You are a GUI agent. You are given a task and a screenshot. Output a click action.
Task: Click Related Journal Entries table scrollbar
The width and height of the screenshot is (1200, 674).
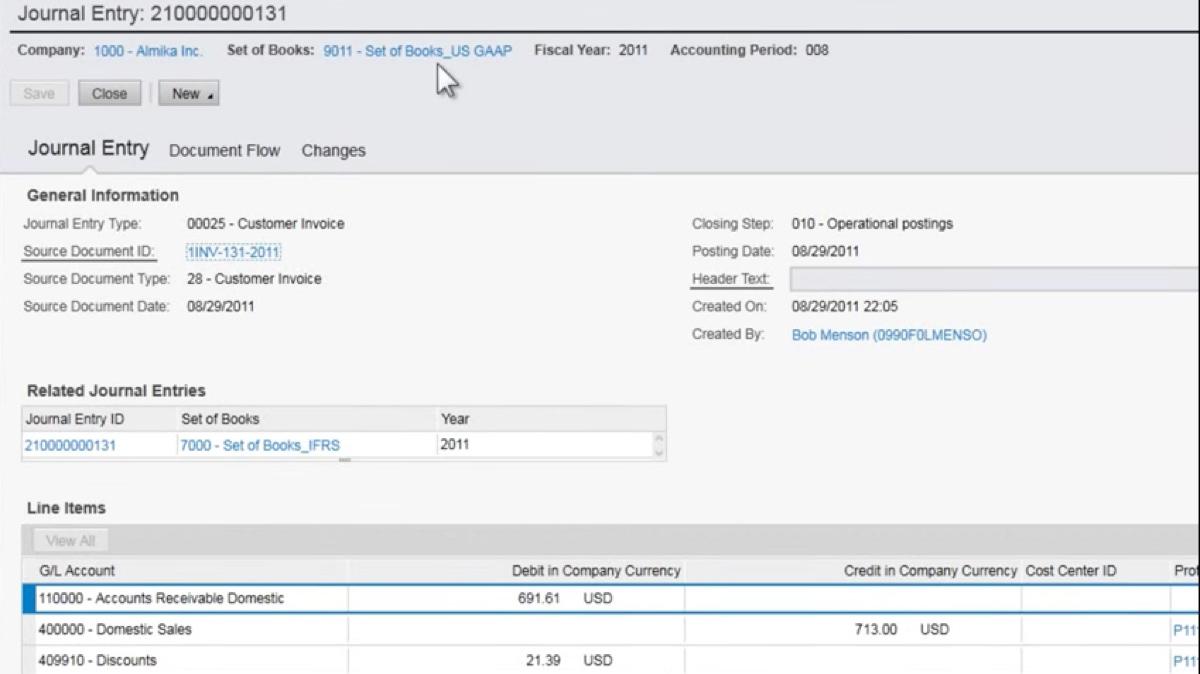click(x=658, y=445)
